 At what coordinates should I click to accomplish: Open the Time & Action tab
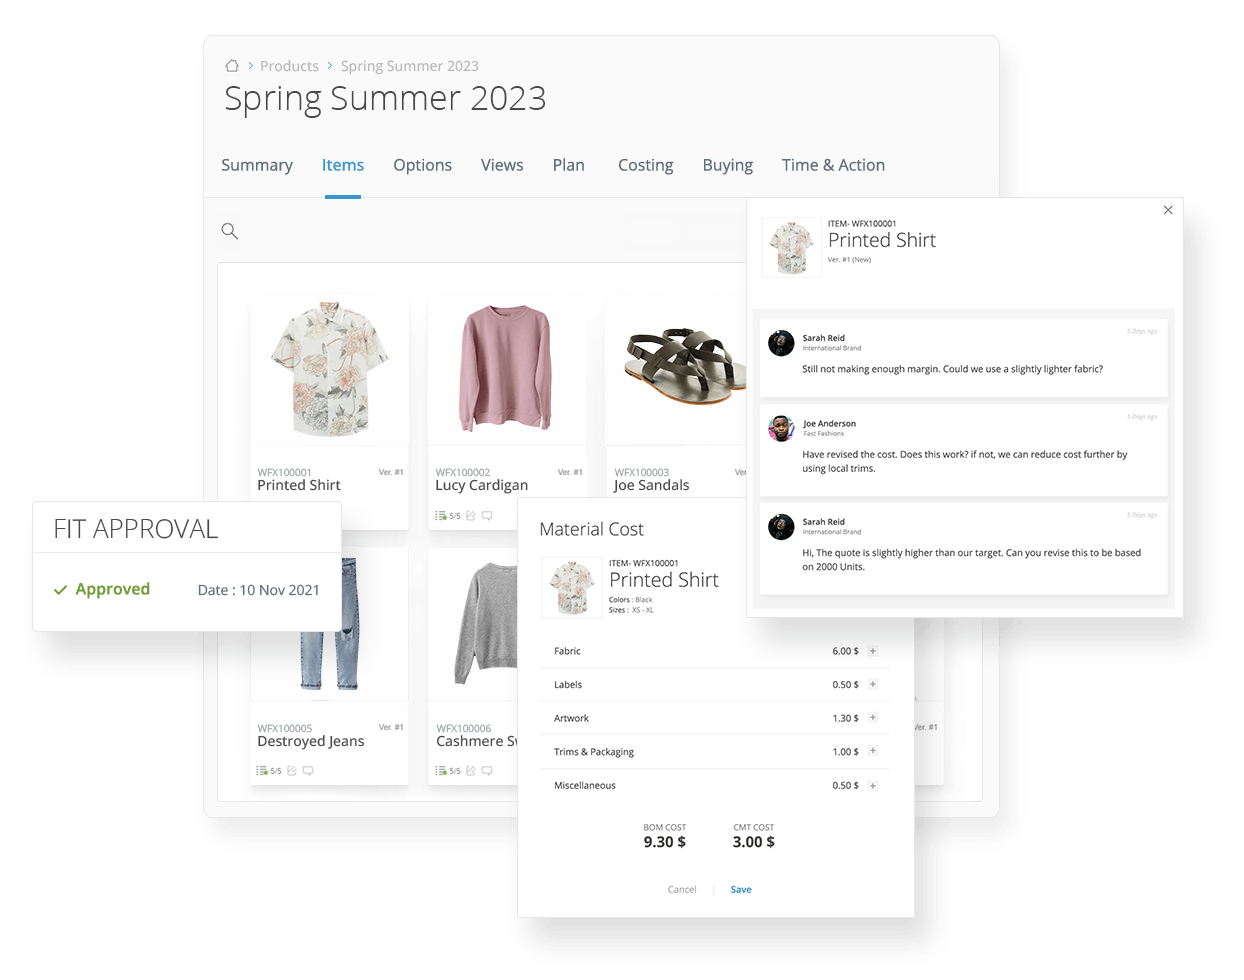tap(833, 165)
